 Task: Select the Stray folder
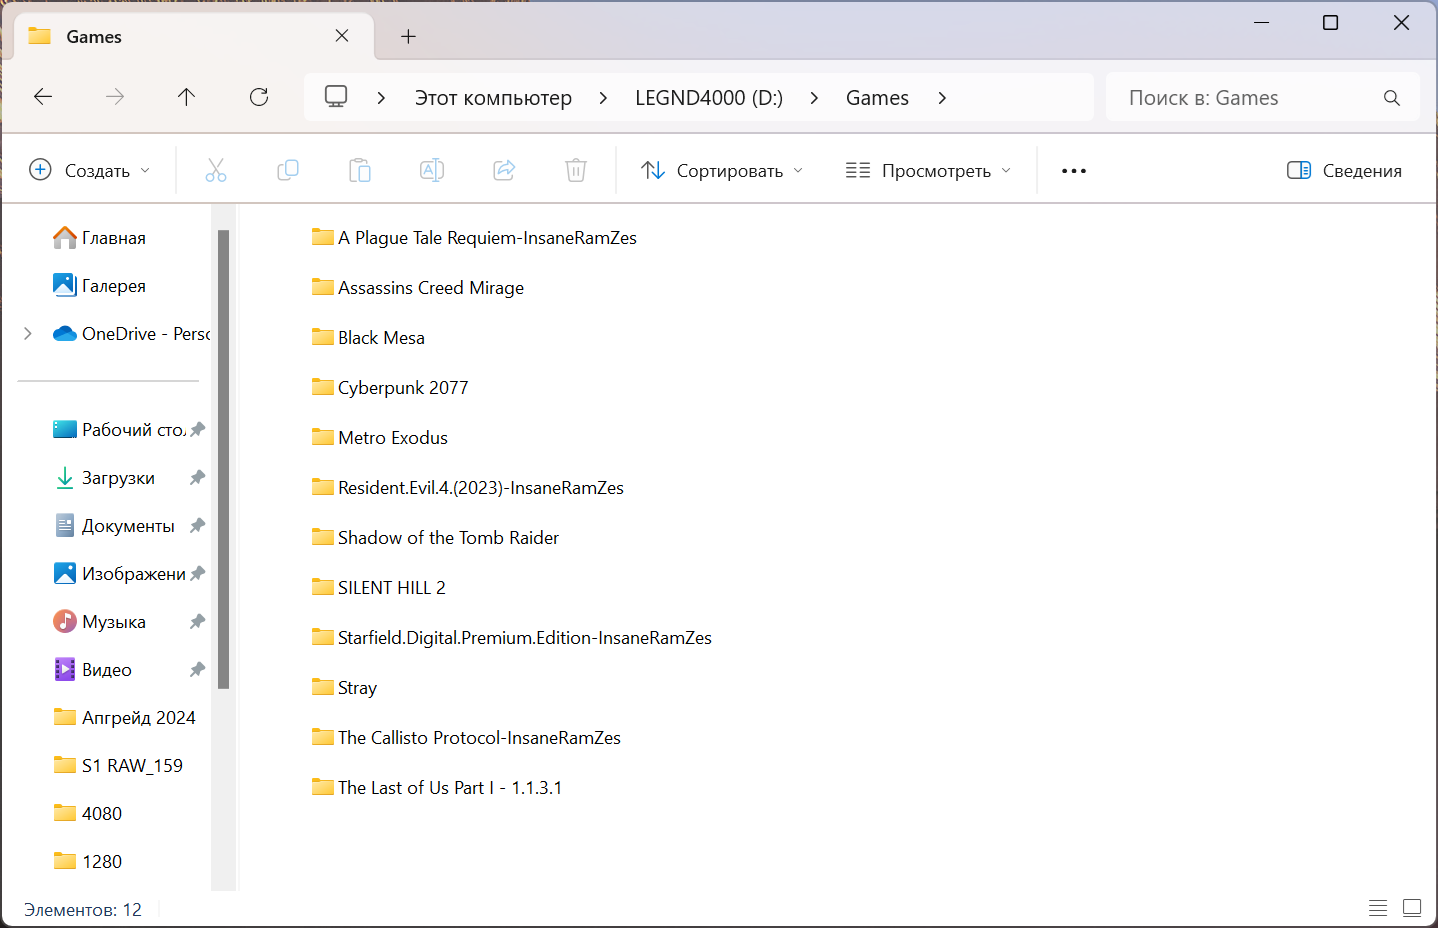point(345,688)
